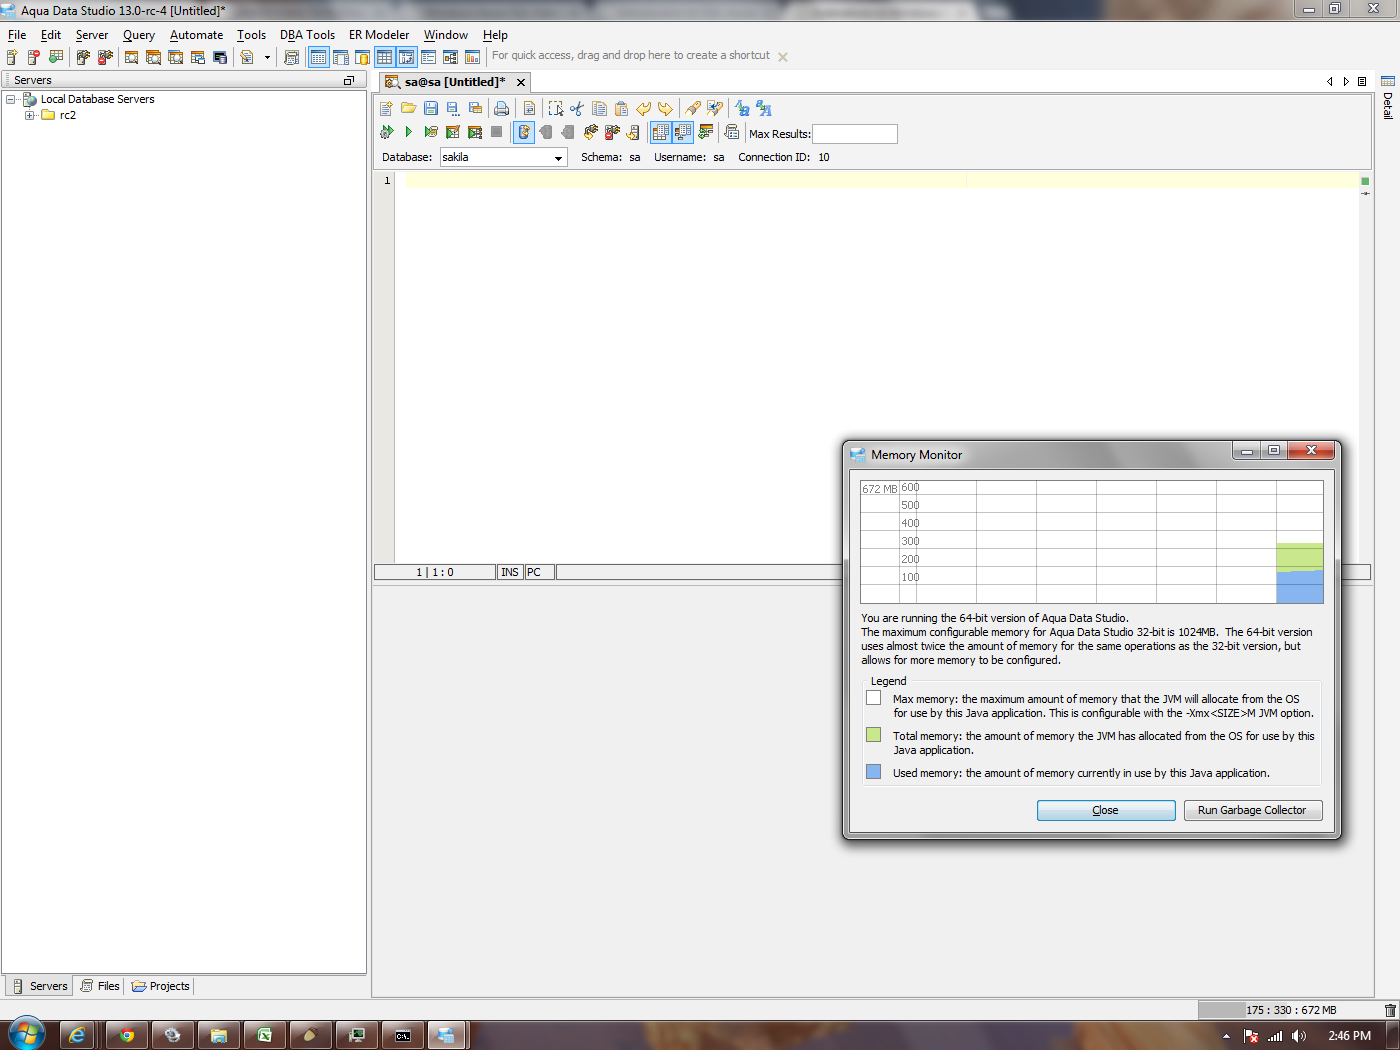Dismiss the quick access shortcut hint
This screenshot has height=1050, width=1400.
click(x=783, y=57)
